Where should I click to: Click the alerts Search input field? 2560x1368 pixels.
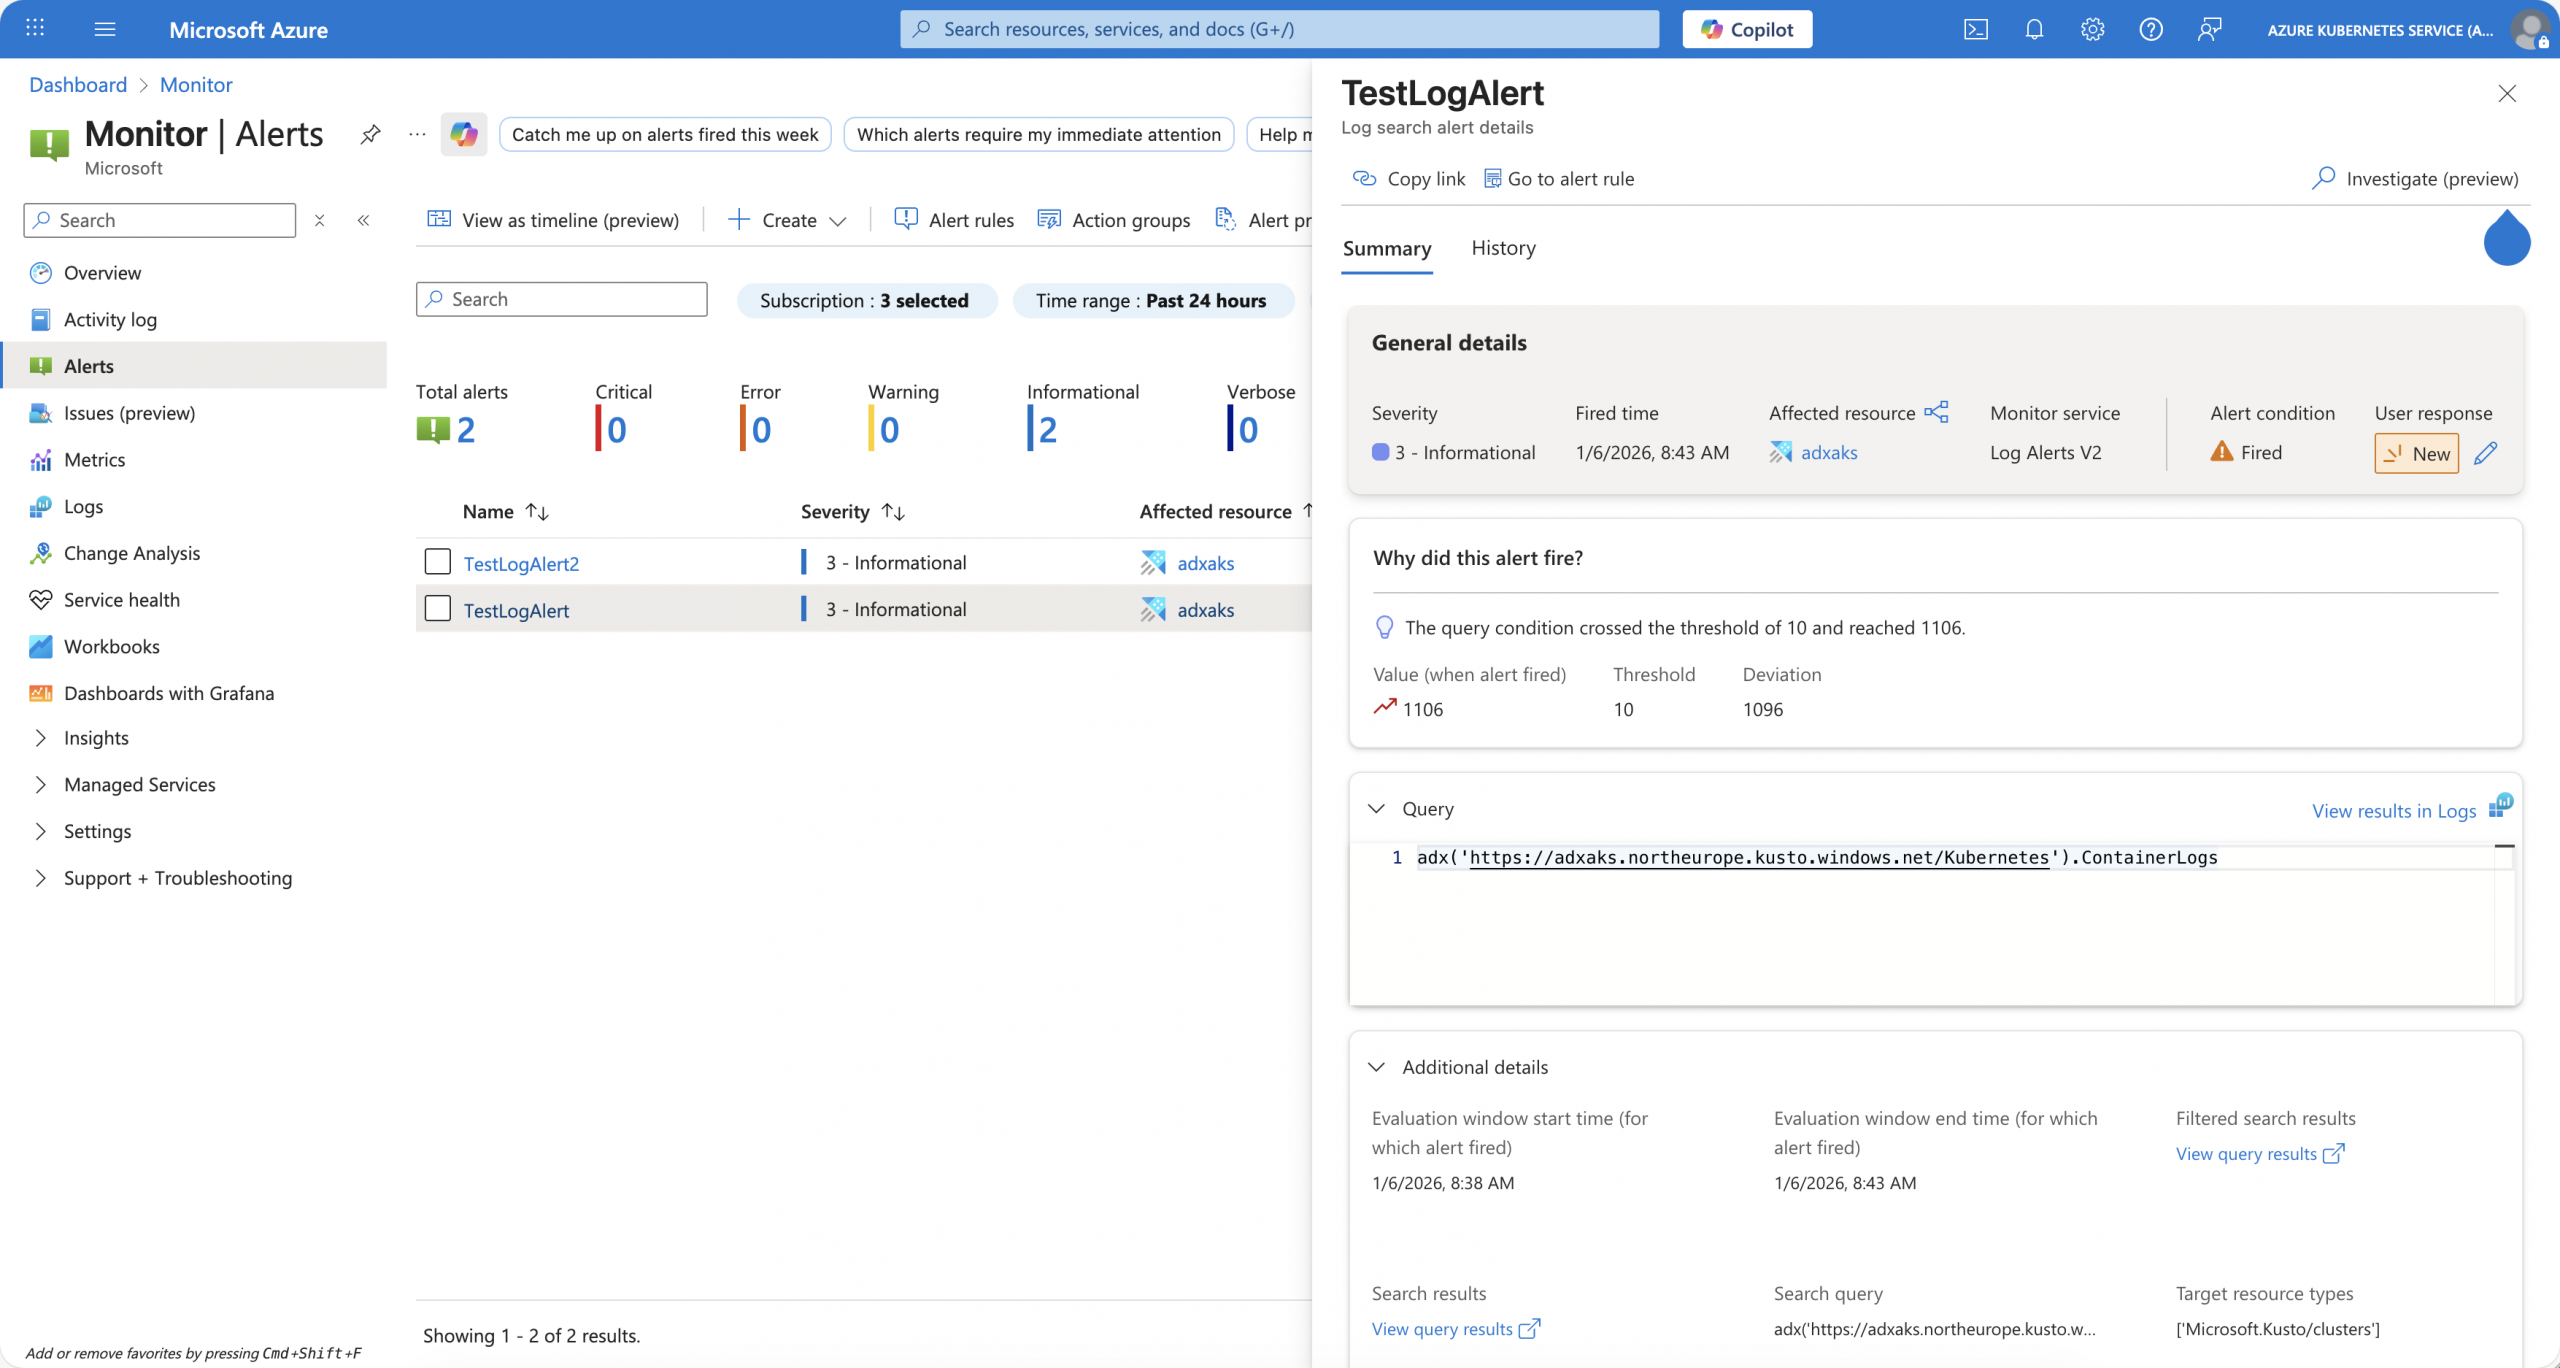pyautogui.click(x=562, y=299)
